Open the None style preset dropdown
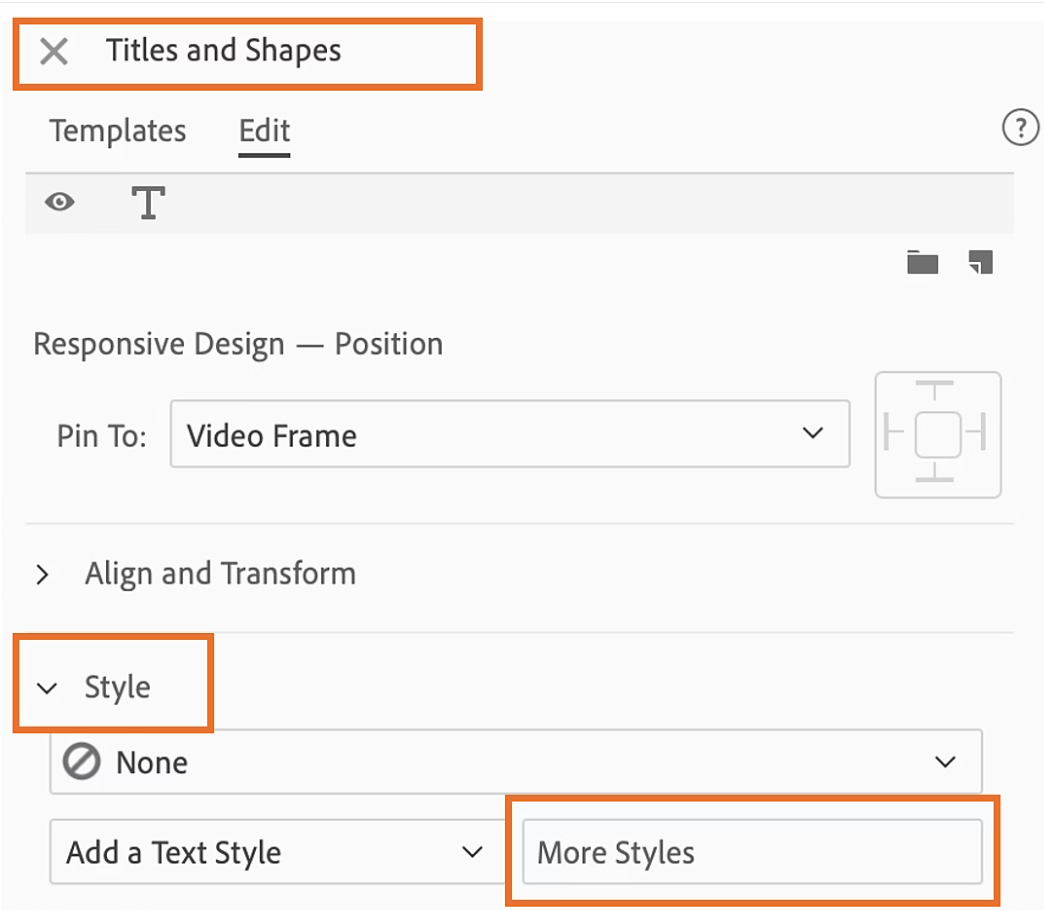The image size is (1044, 910). 515,762
